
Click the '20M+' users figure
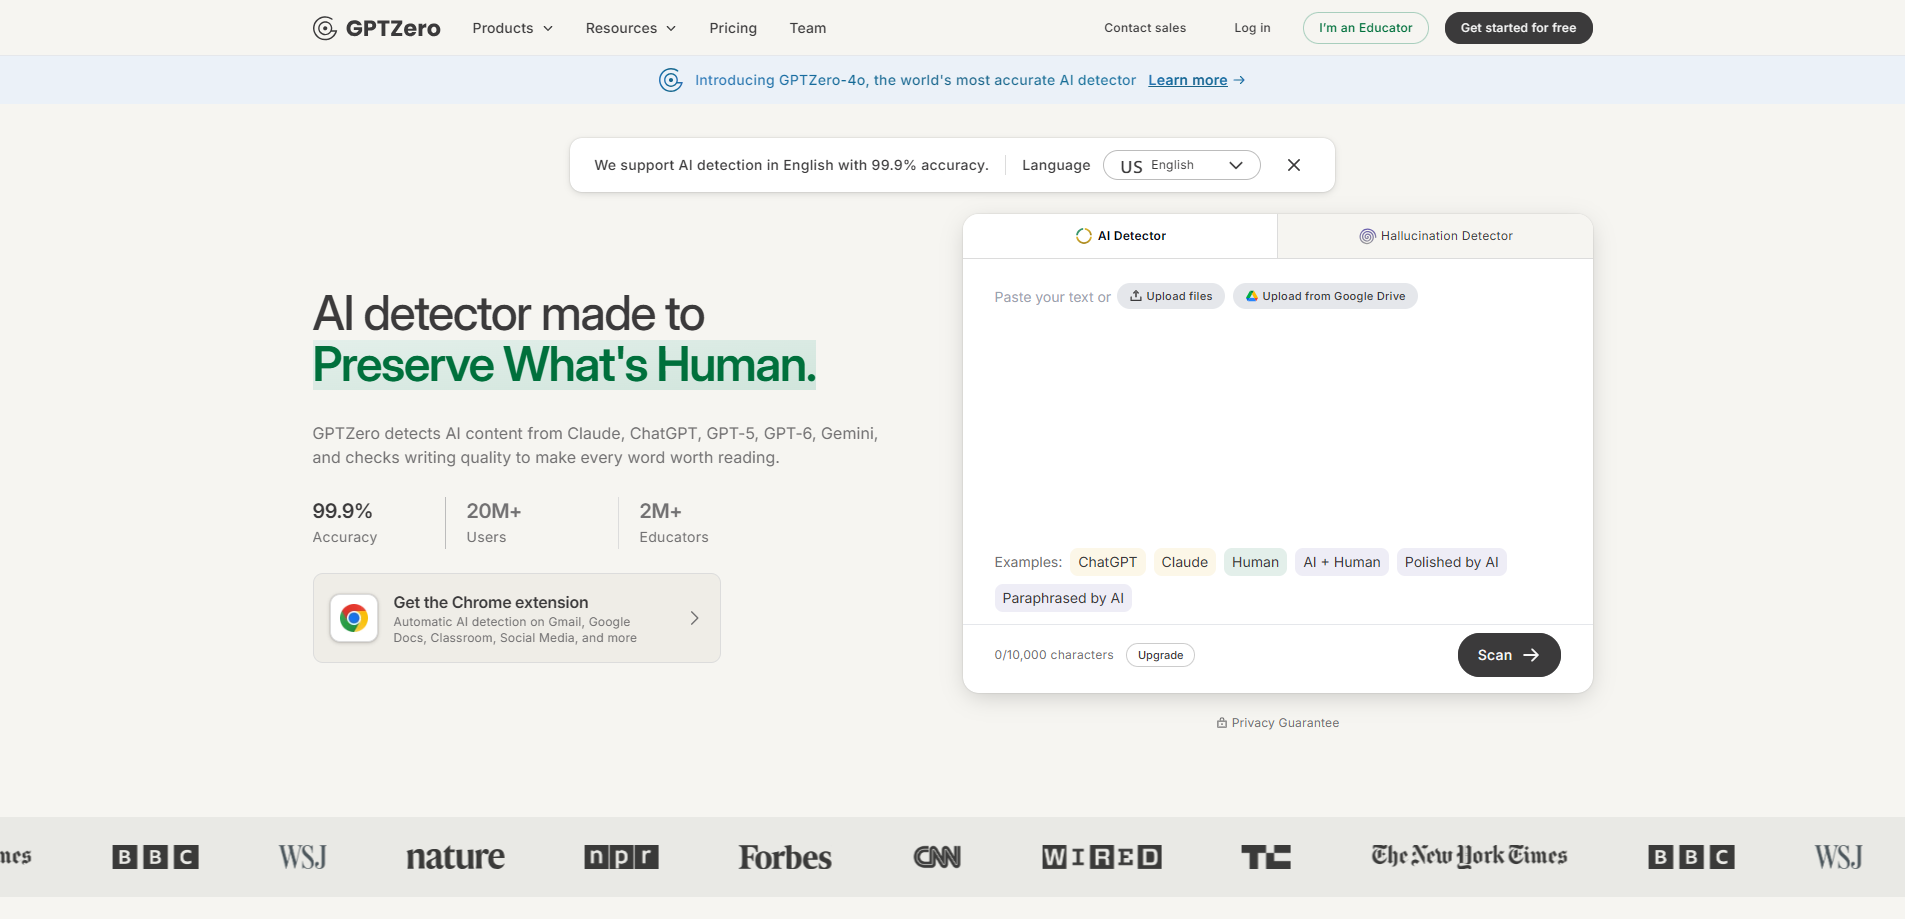pos(493,511)
